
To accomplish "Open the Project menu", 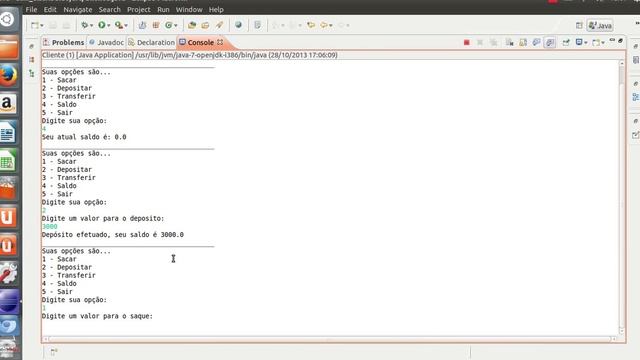I will 139,9.
